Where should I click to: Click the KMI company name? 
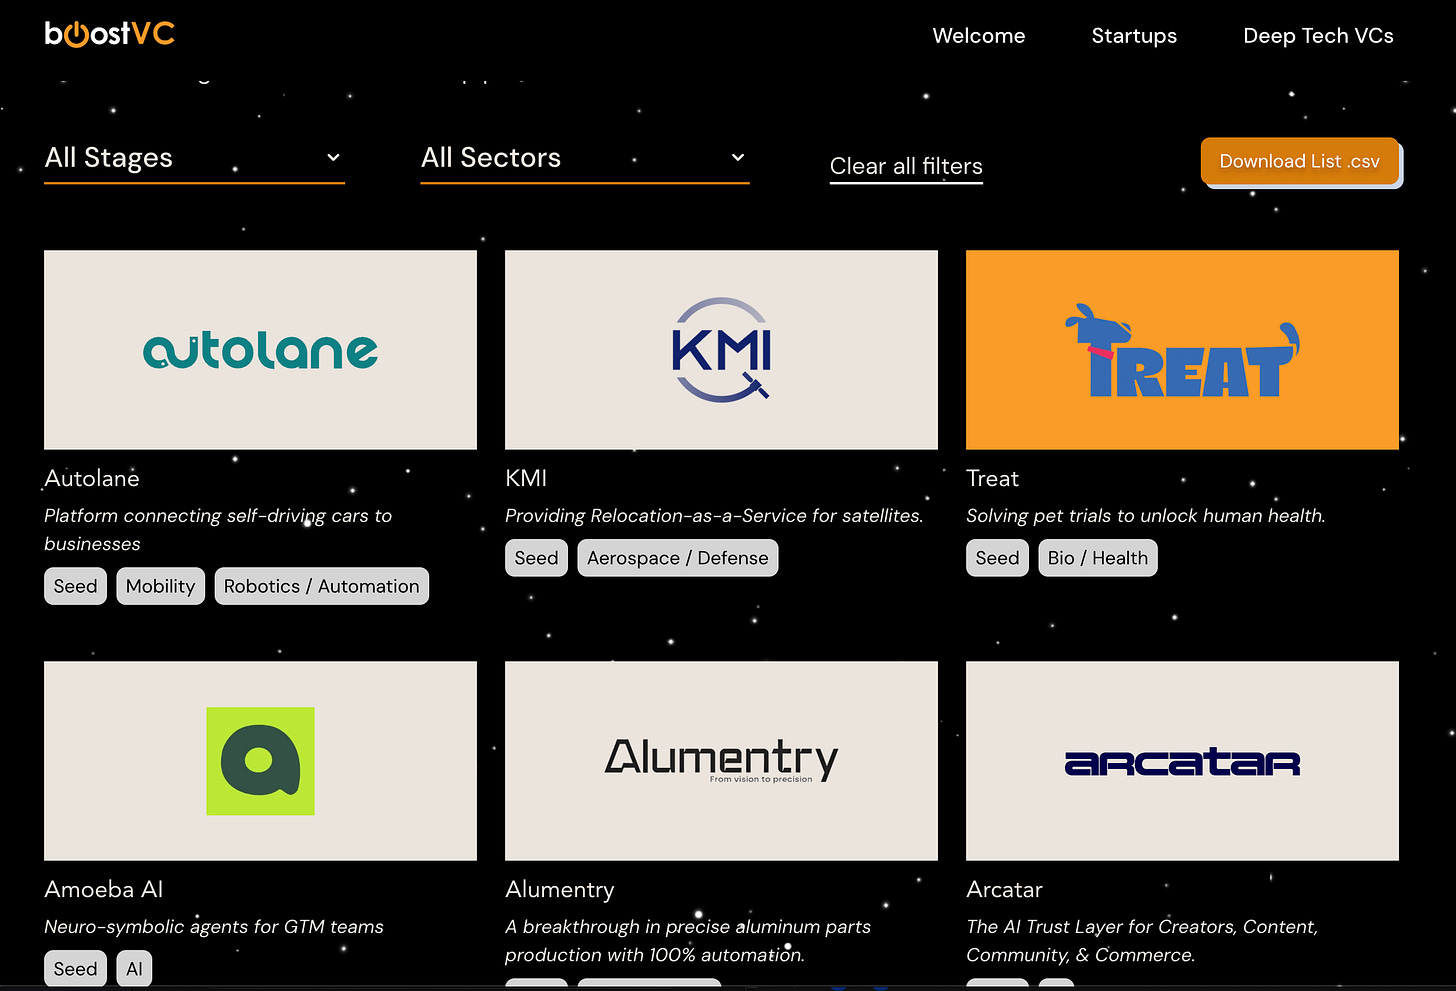pyautogui.click(x=526, y=479)
